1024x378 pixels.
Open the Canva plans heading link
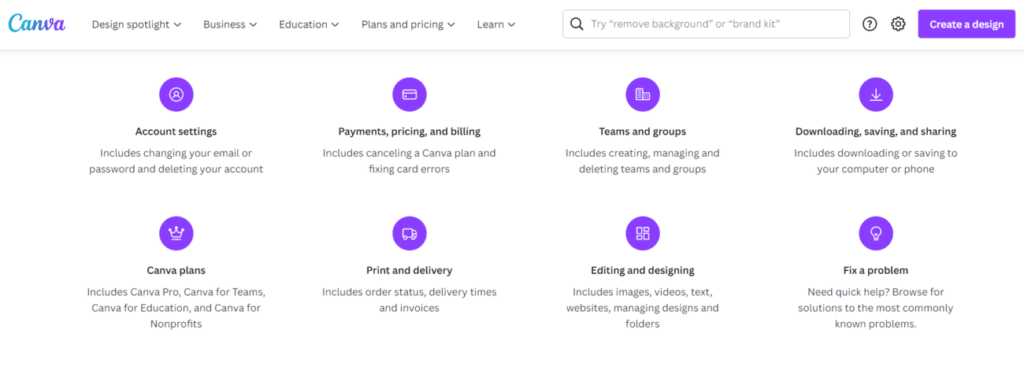tap(176, 270)
